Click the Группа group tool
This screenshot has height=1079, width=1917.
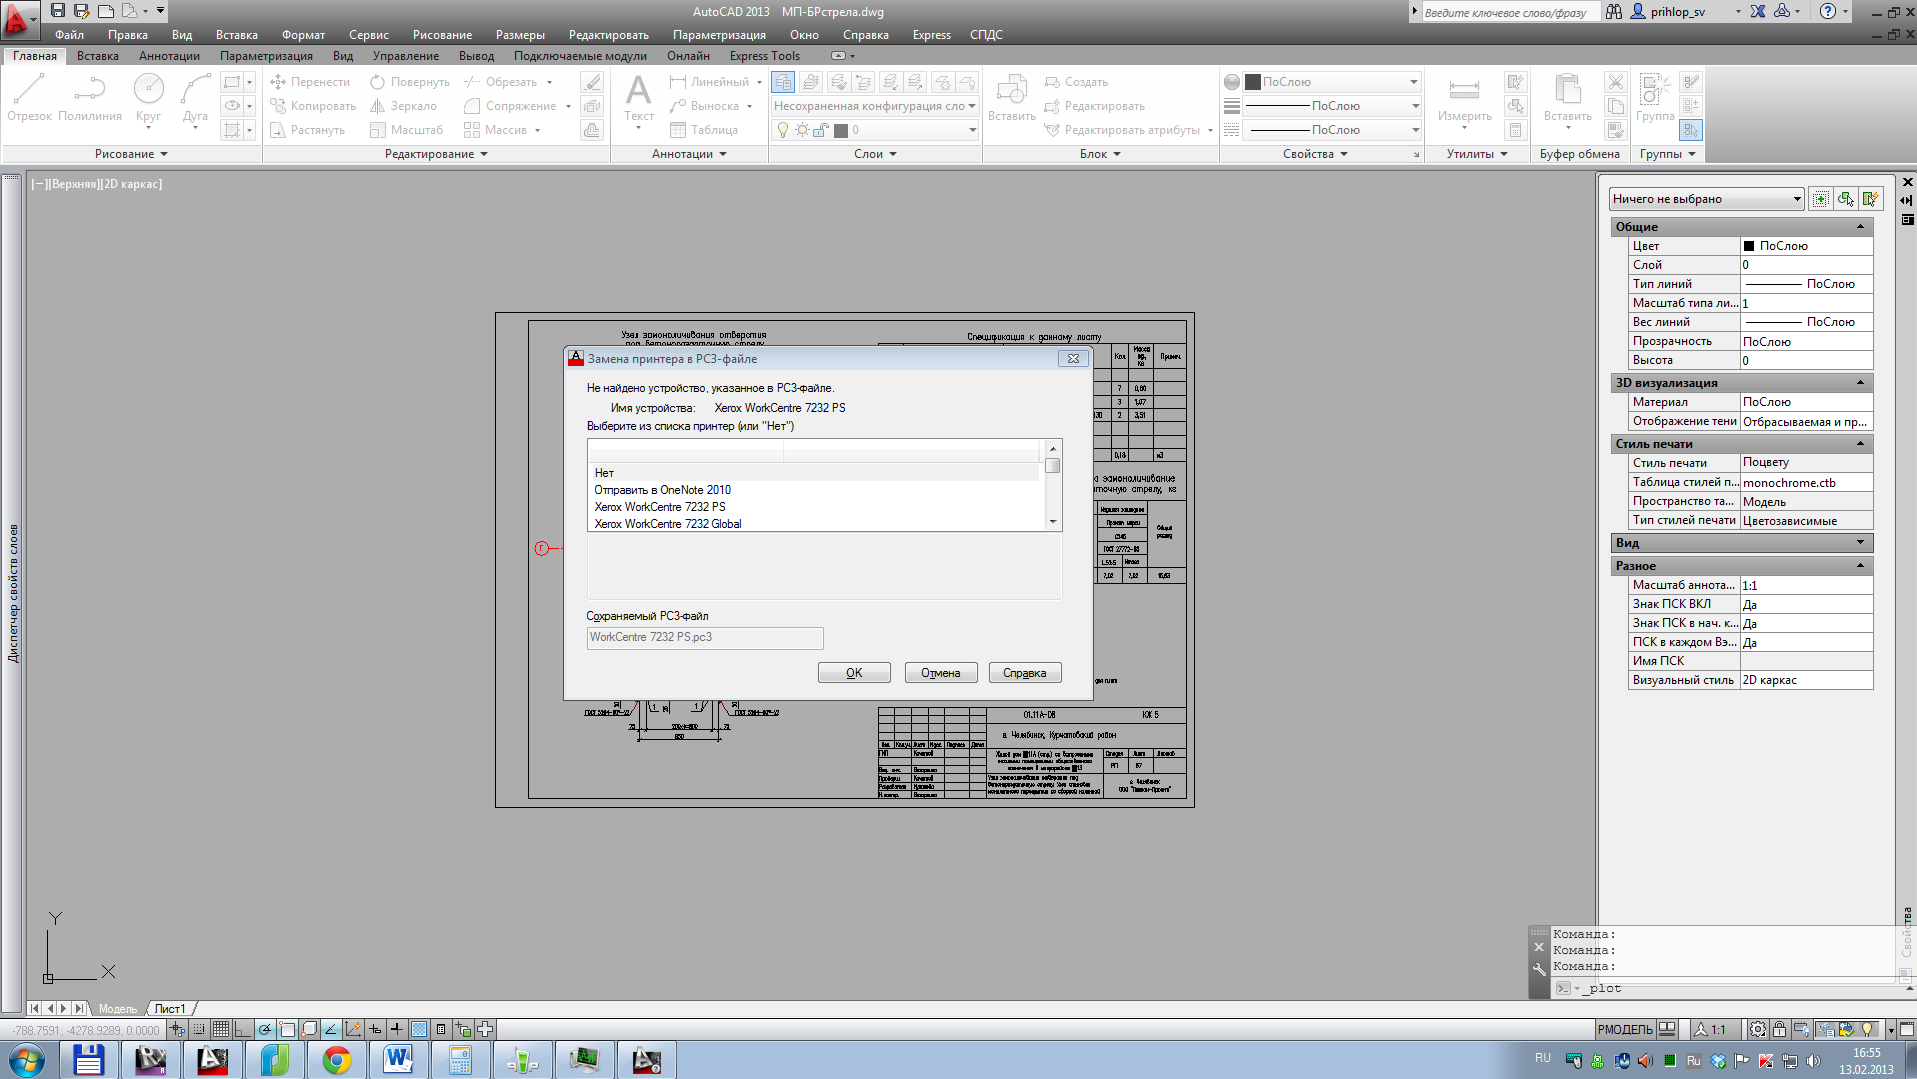click(x=1655, y=98)
